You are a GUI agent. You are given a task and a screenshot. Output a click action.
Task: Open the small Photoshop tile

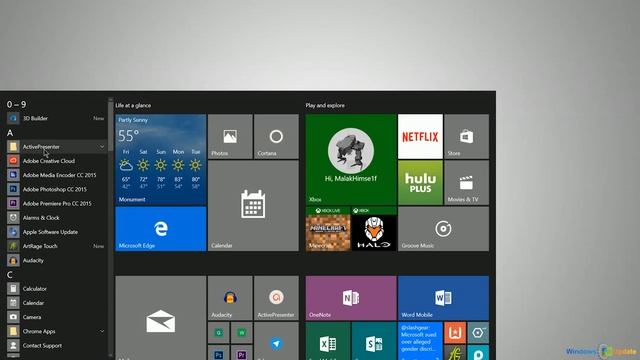[x=219, y=353]
